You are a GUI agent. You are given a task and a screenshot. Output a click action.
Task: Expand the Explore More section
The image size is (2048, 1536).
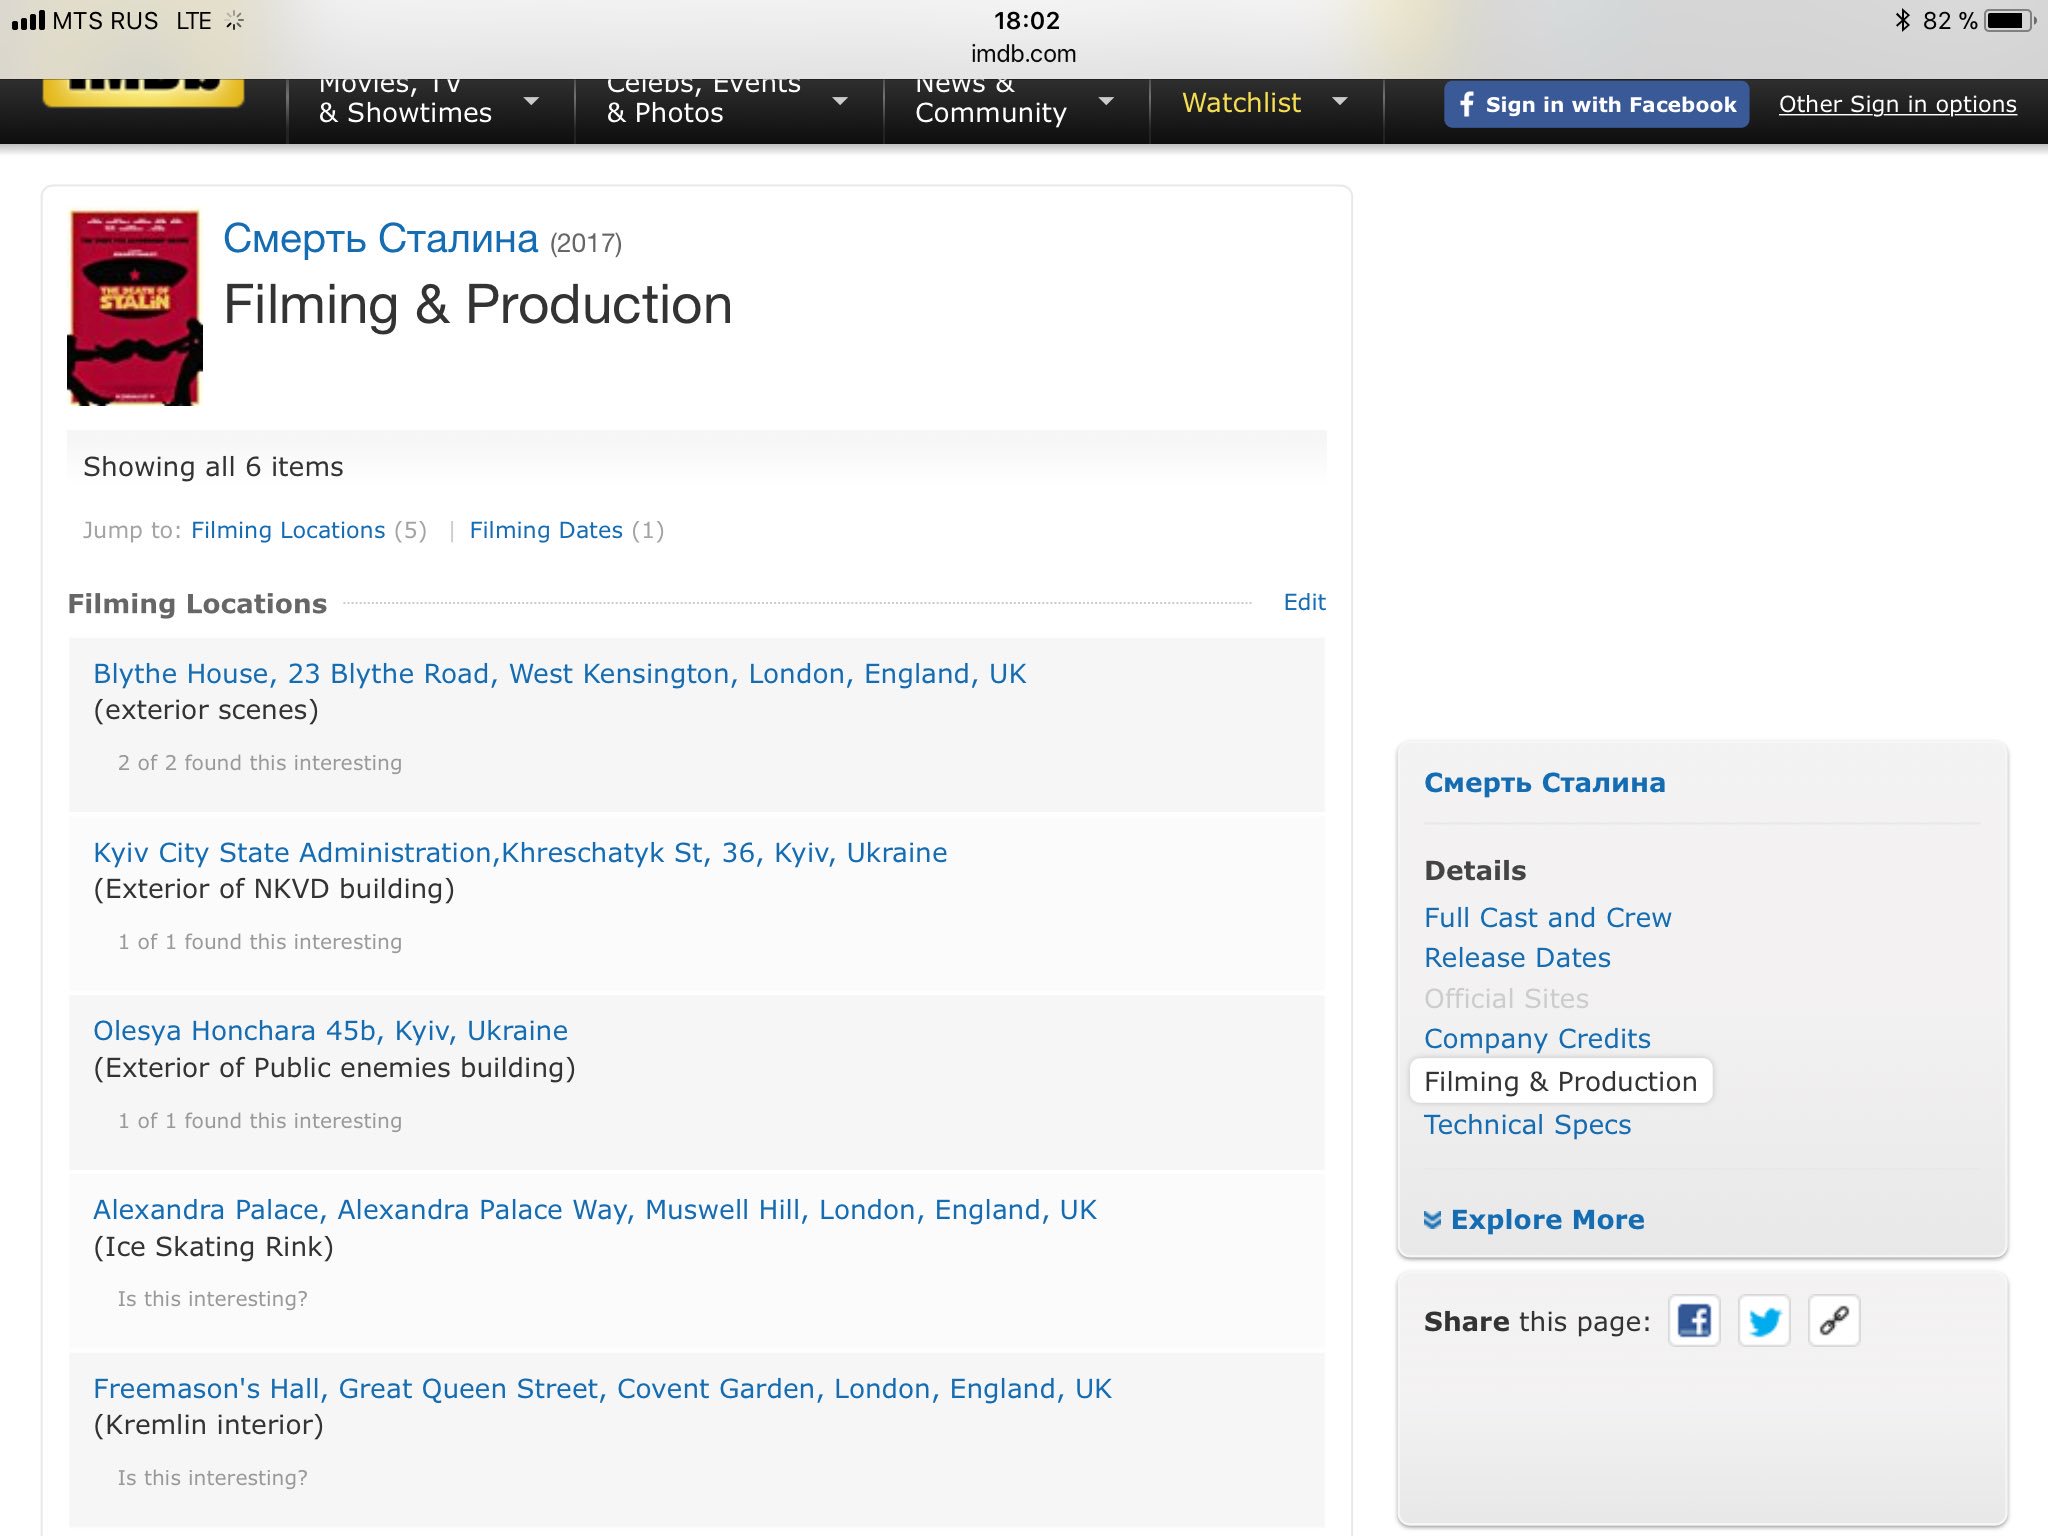click(1534, 1220)
